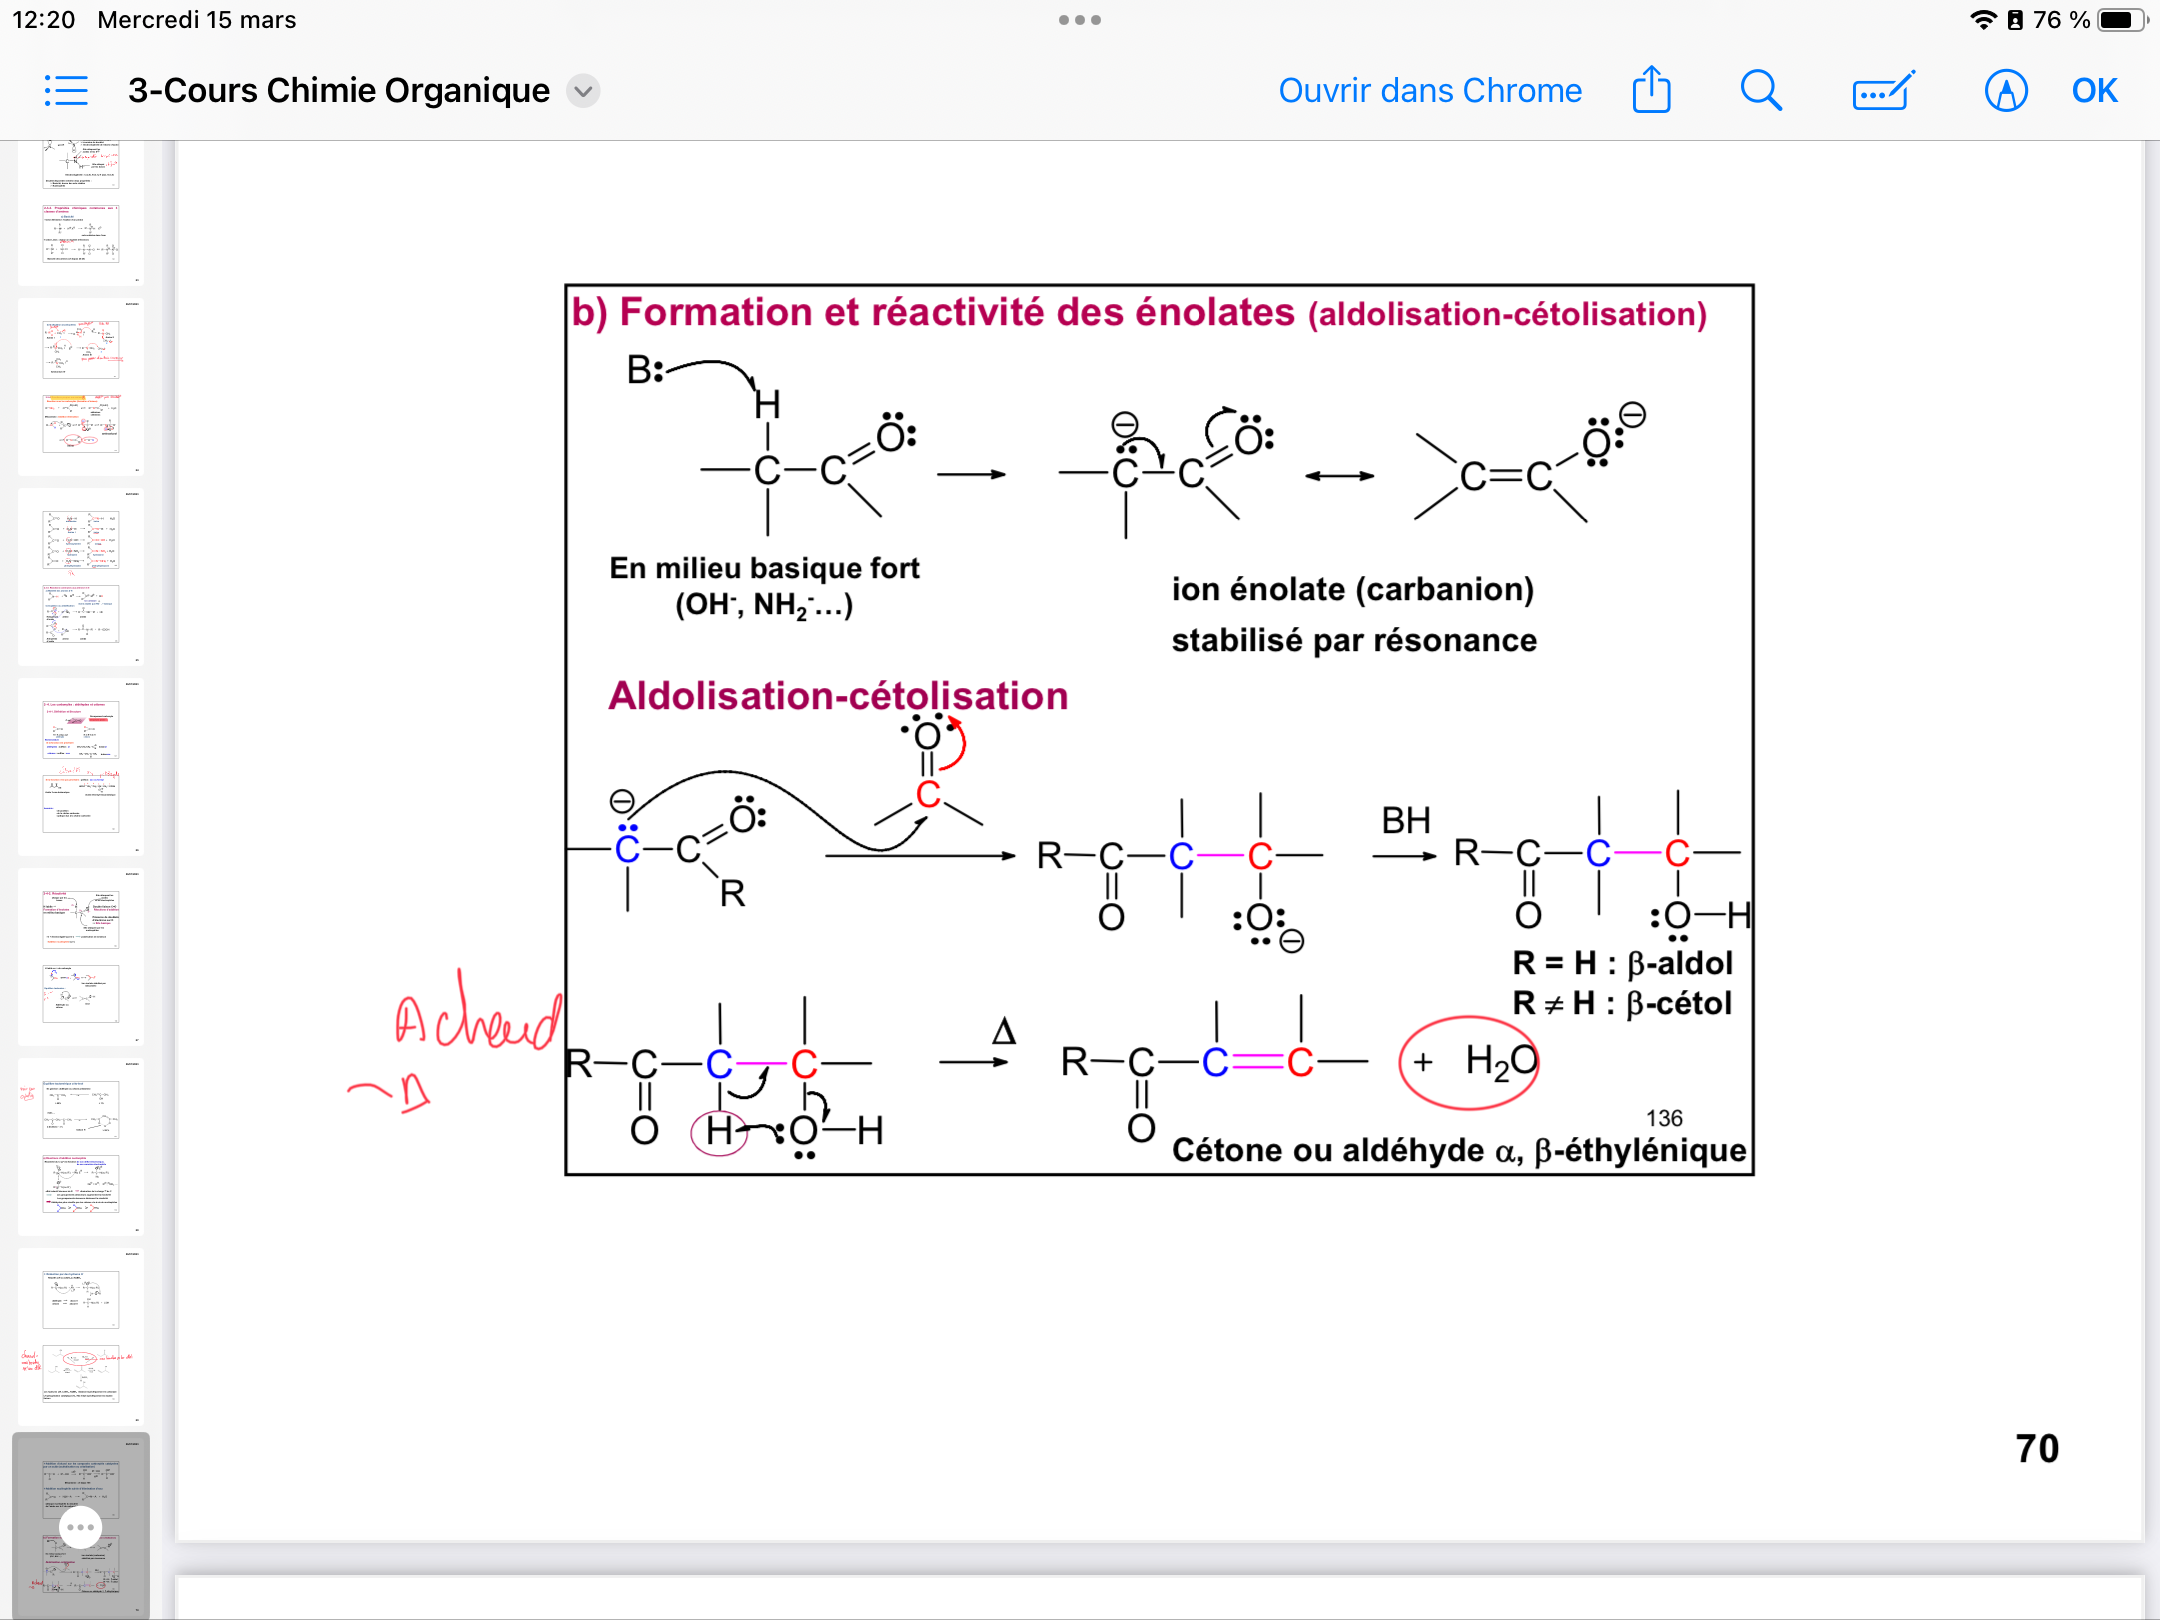The width and height of the screenshot is (2160, 1620).
Task: Open search with magnifying glass icon
Action: click(1760, 91)
